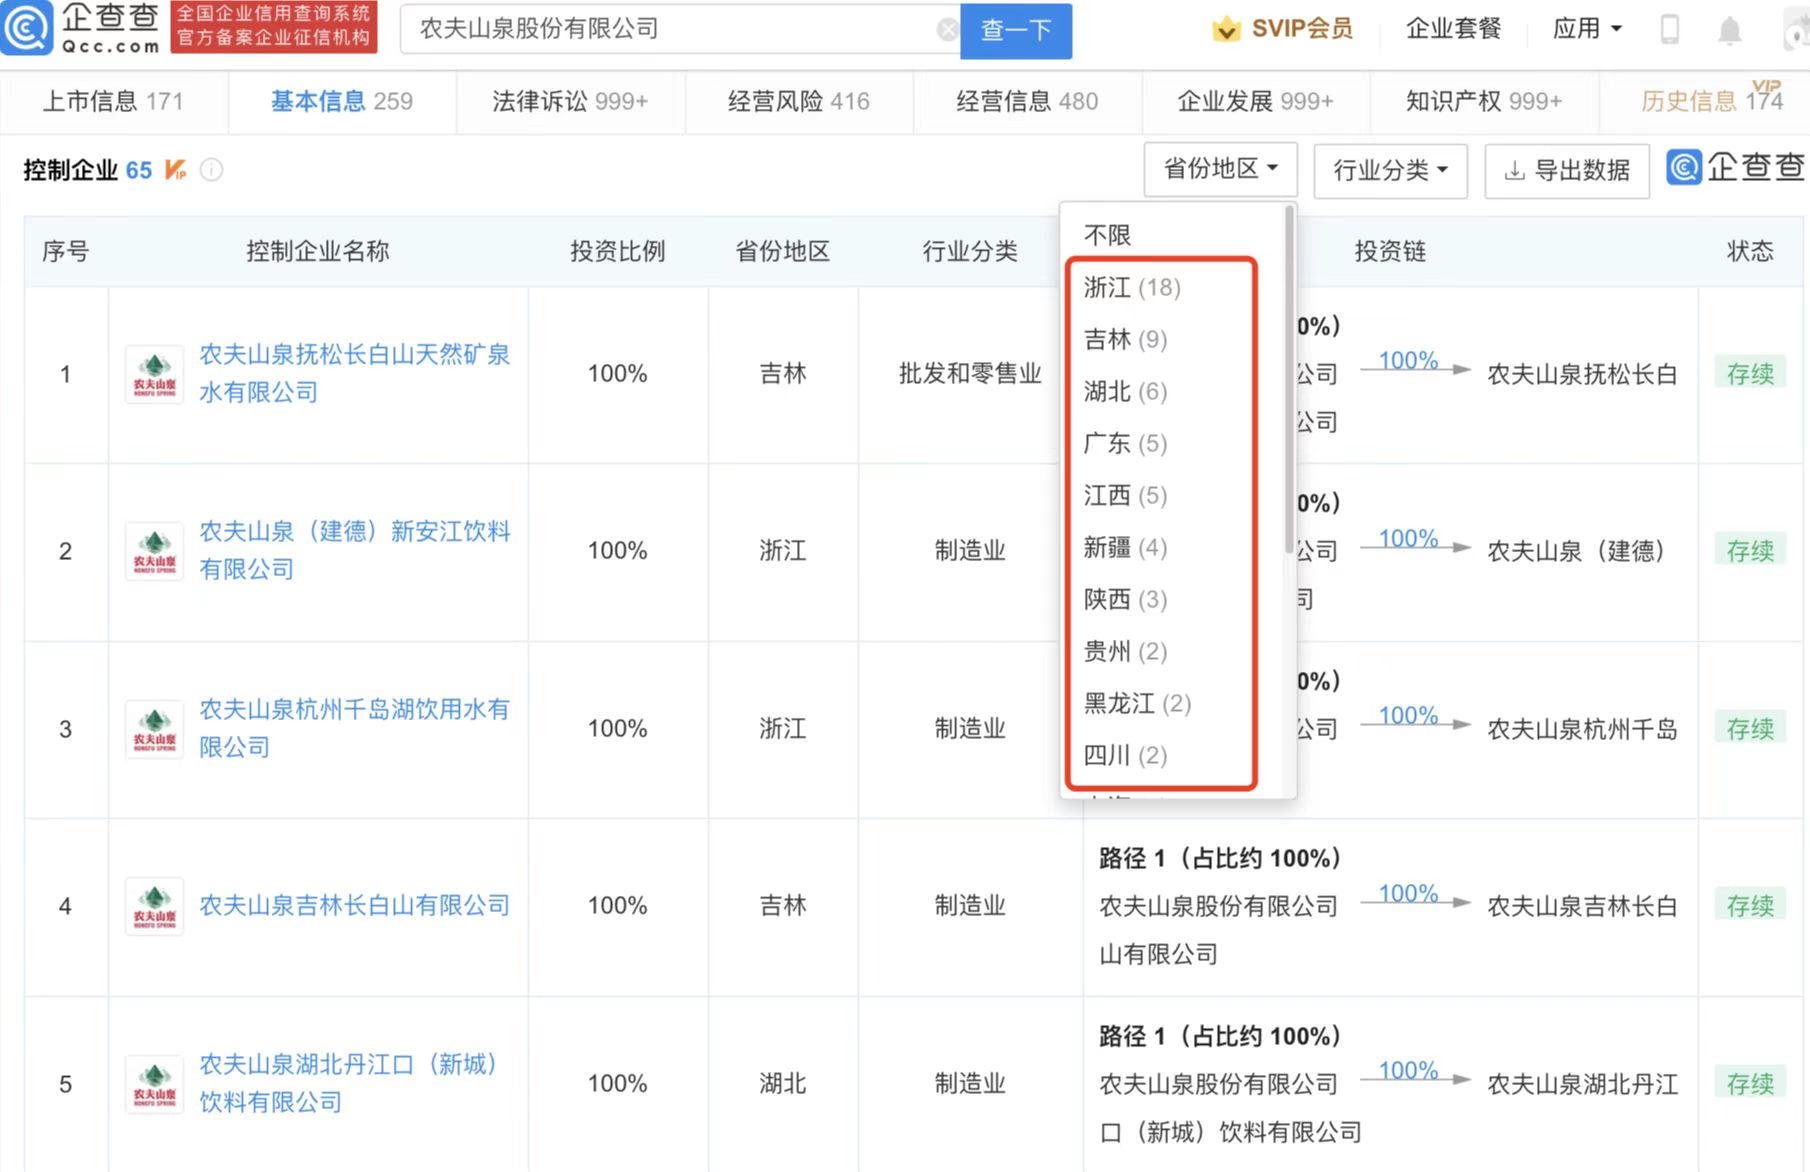Clear the search box with the X icon

(947, 30)
